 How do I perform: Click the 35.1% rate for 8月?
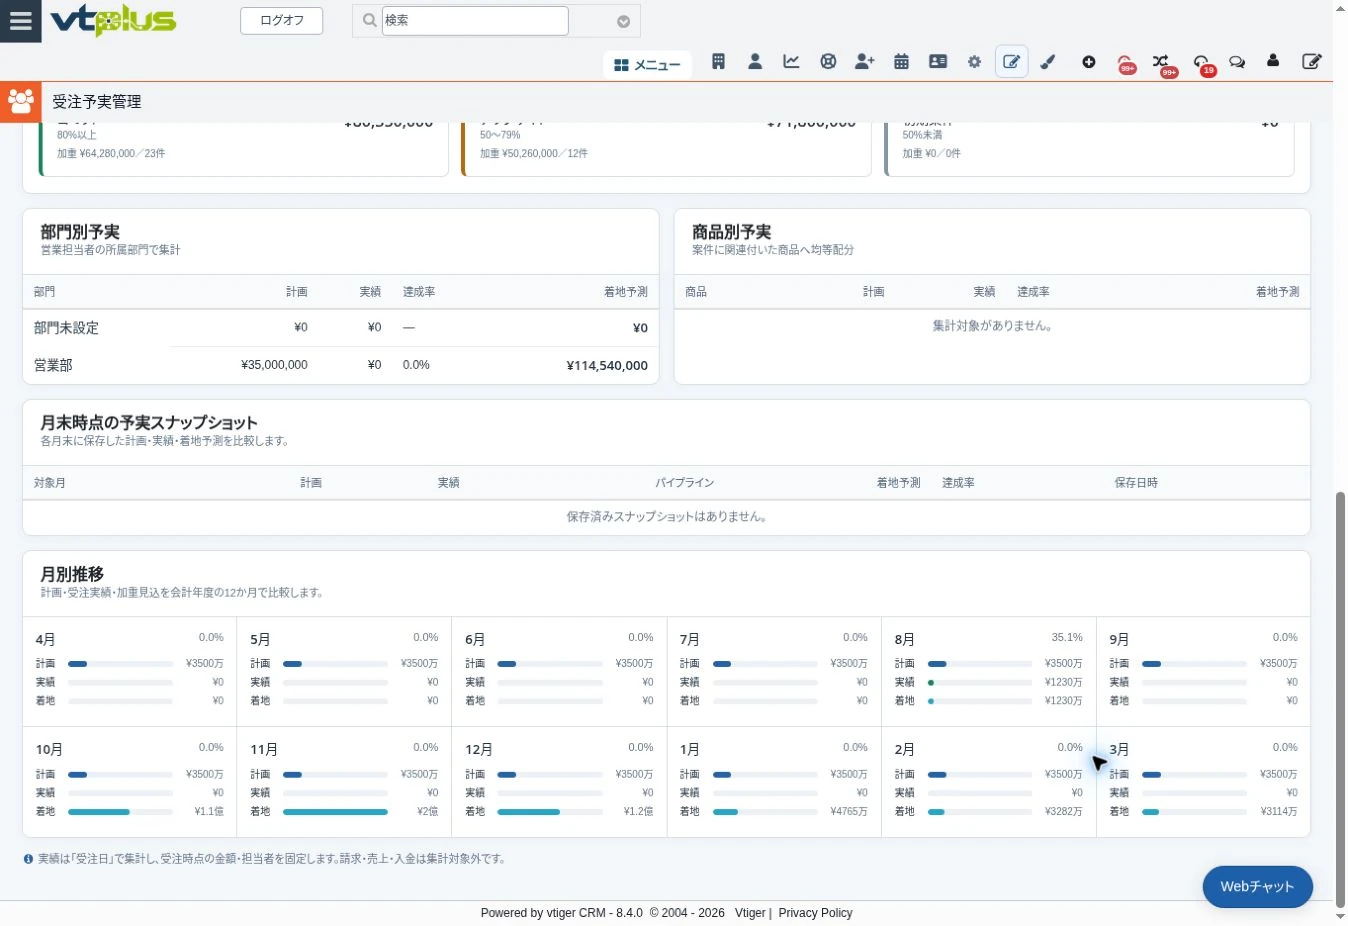1067,638
